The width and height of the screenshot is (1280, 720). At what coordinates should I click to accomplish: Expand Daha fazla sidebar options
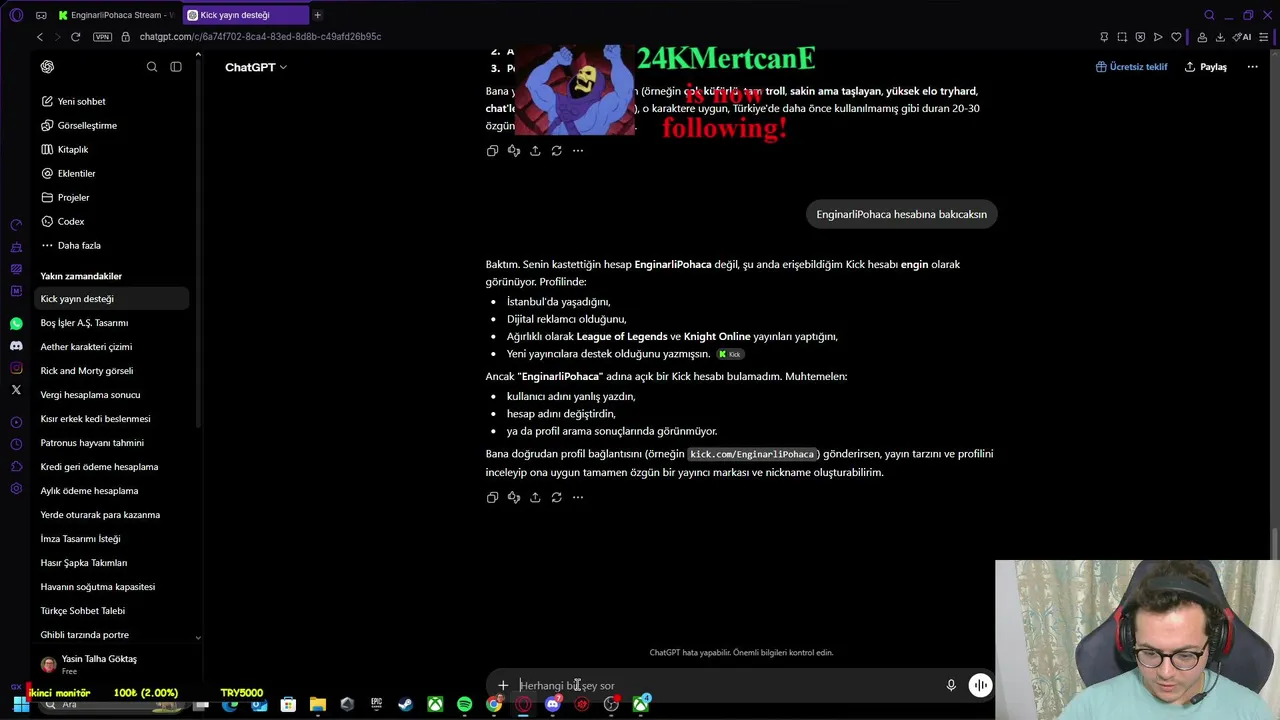point(112,245)
